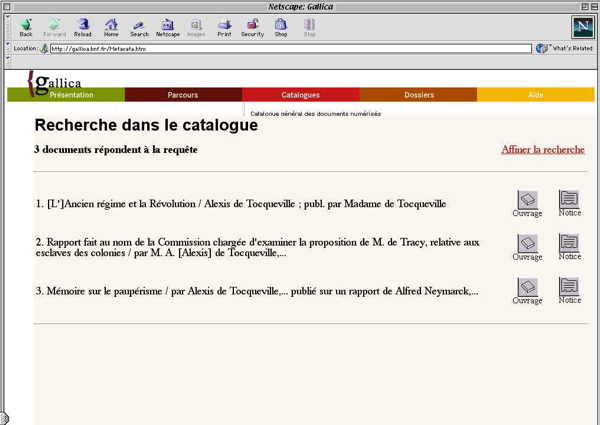
Task: Open the Parcours tab
Action: (x=183, y=94)
